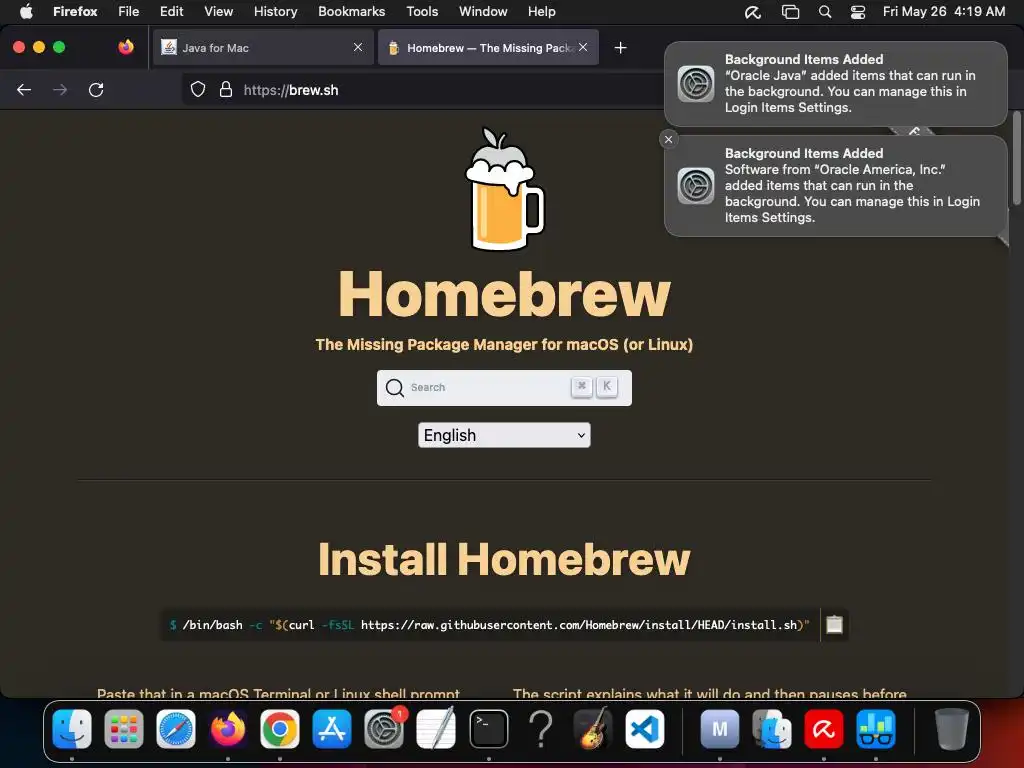
Task: Open the Firefox application menu
Action: point(75,12)
